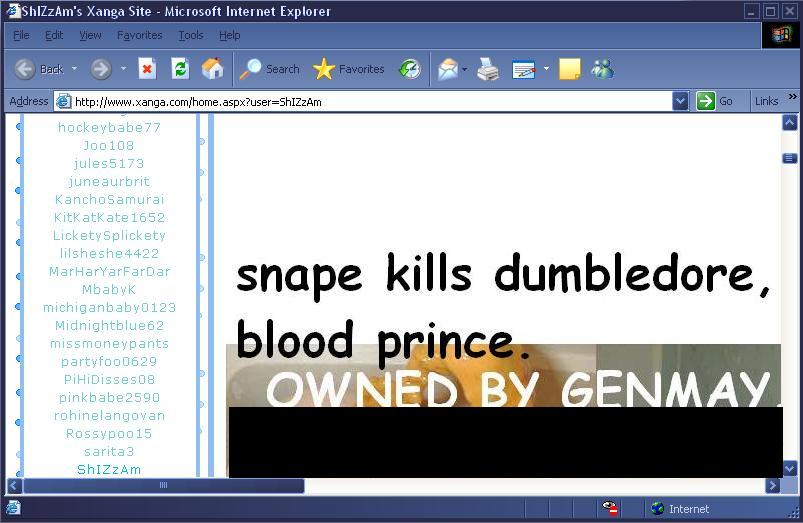The width and height of the screenshot is (803, 523).
Task: Expand the Edit button dropdown arrow
Action: [546, 69]
